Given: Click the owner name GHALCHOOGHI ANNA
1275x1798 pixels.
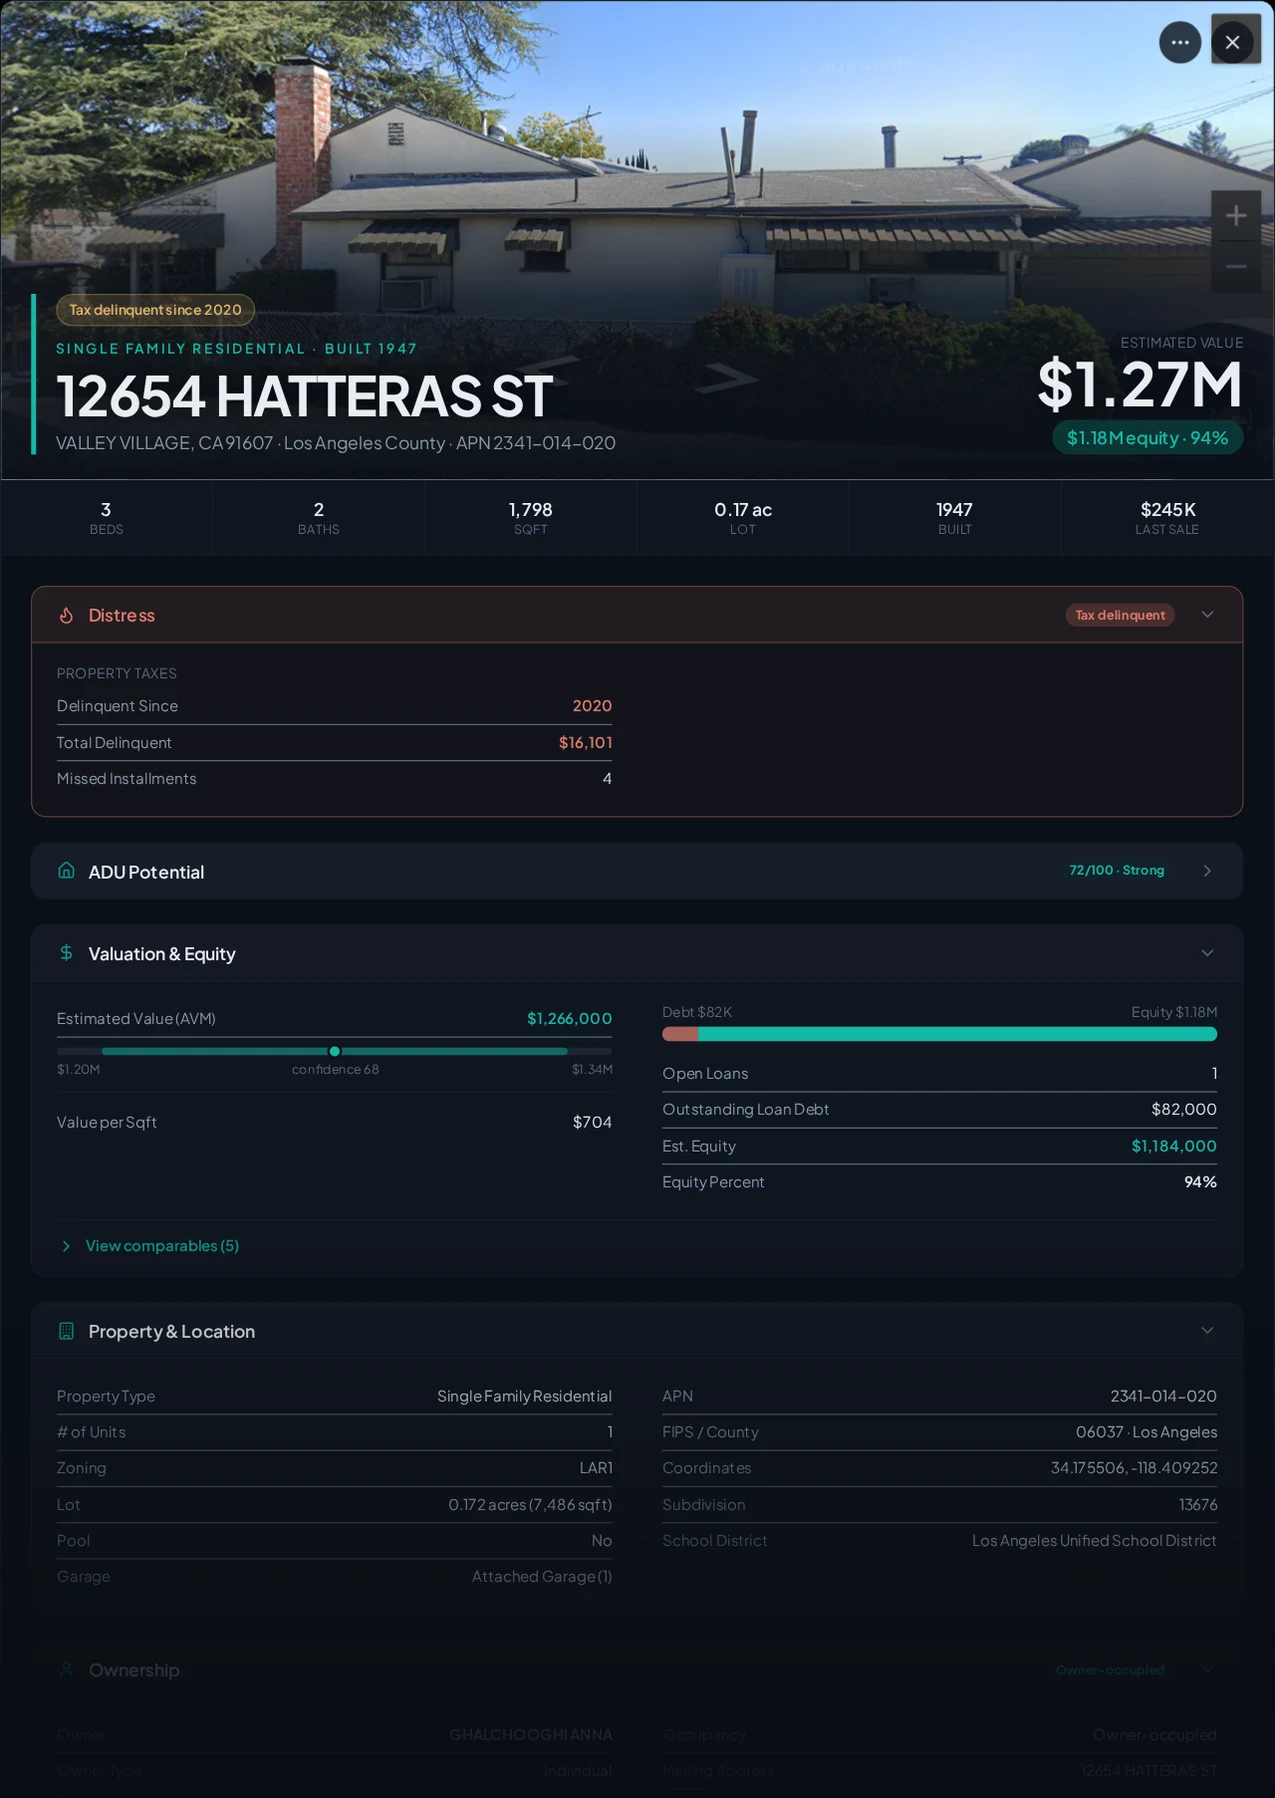Looking at the screenshot, I should [531, 1735].
